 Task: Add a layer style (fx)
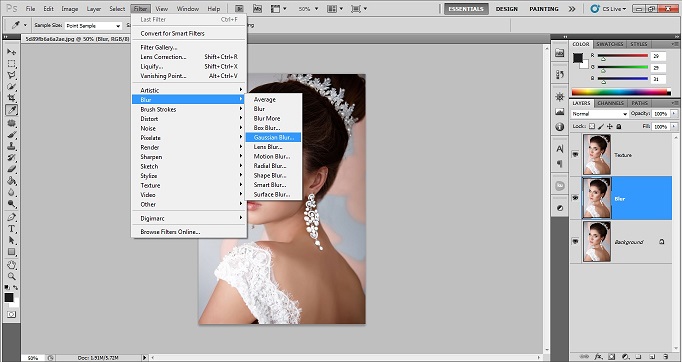(598, 357)
